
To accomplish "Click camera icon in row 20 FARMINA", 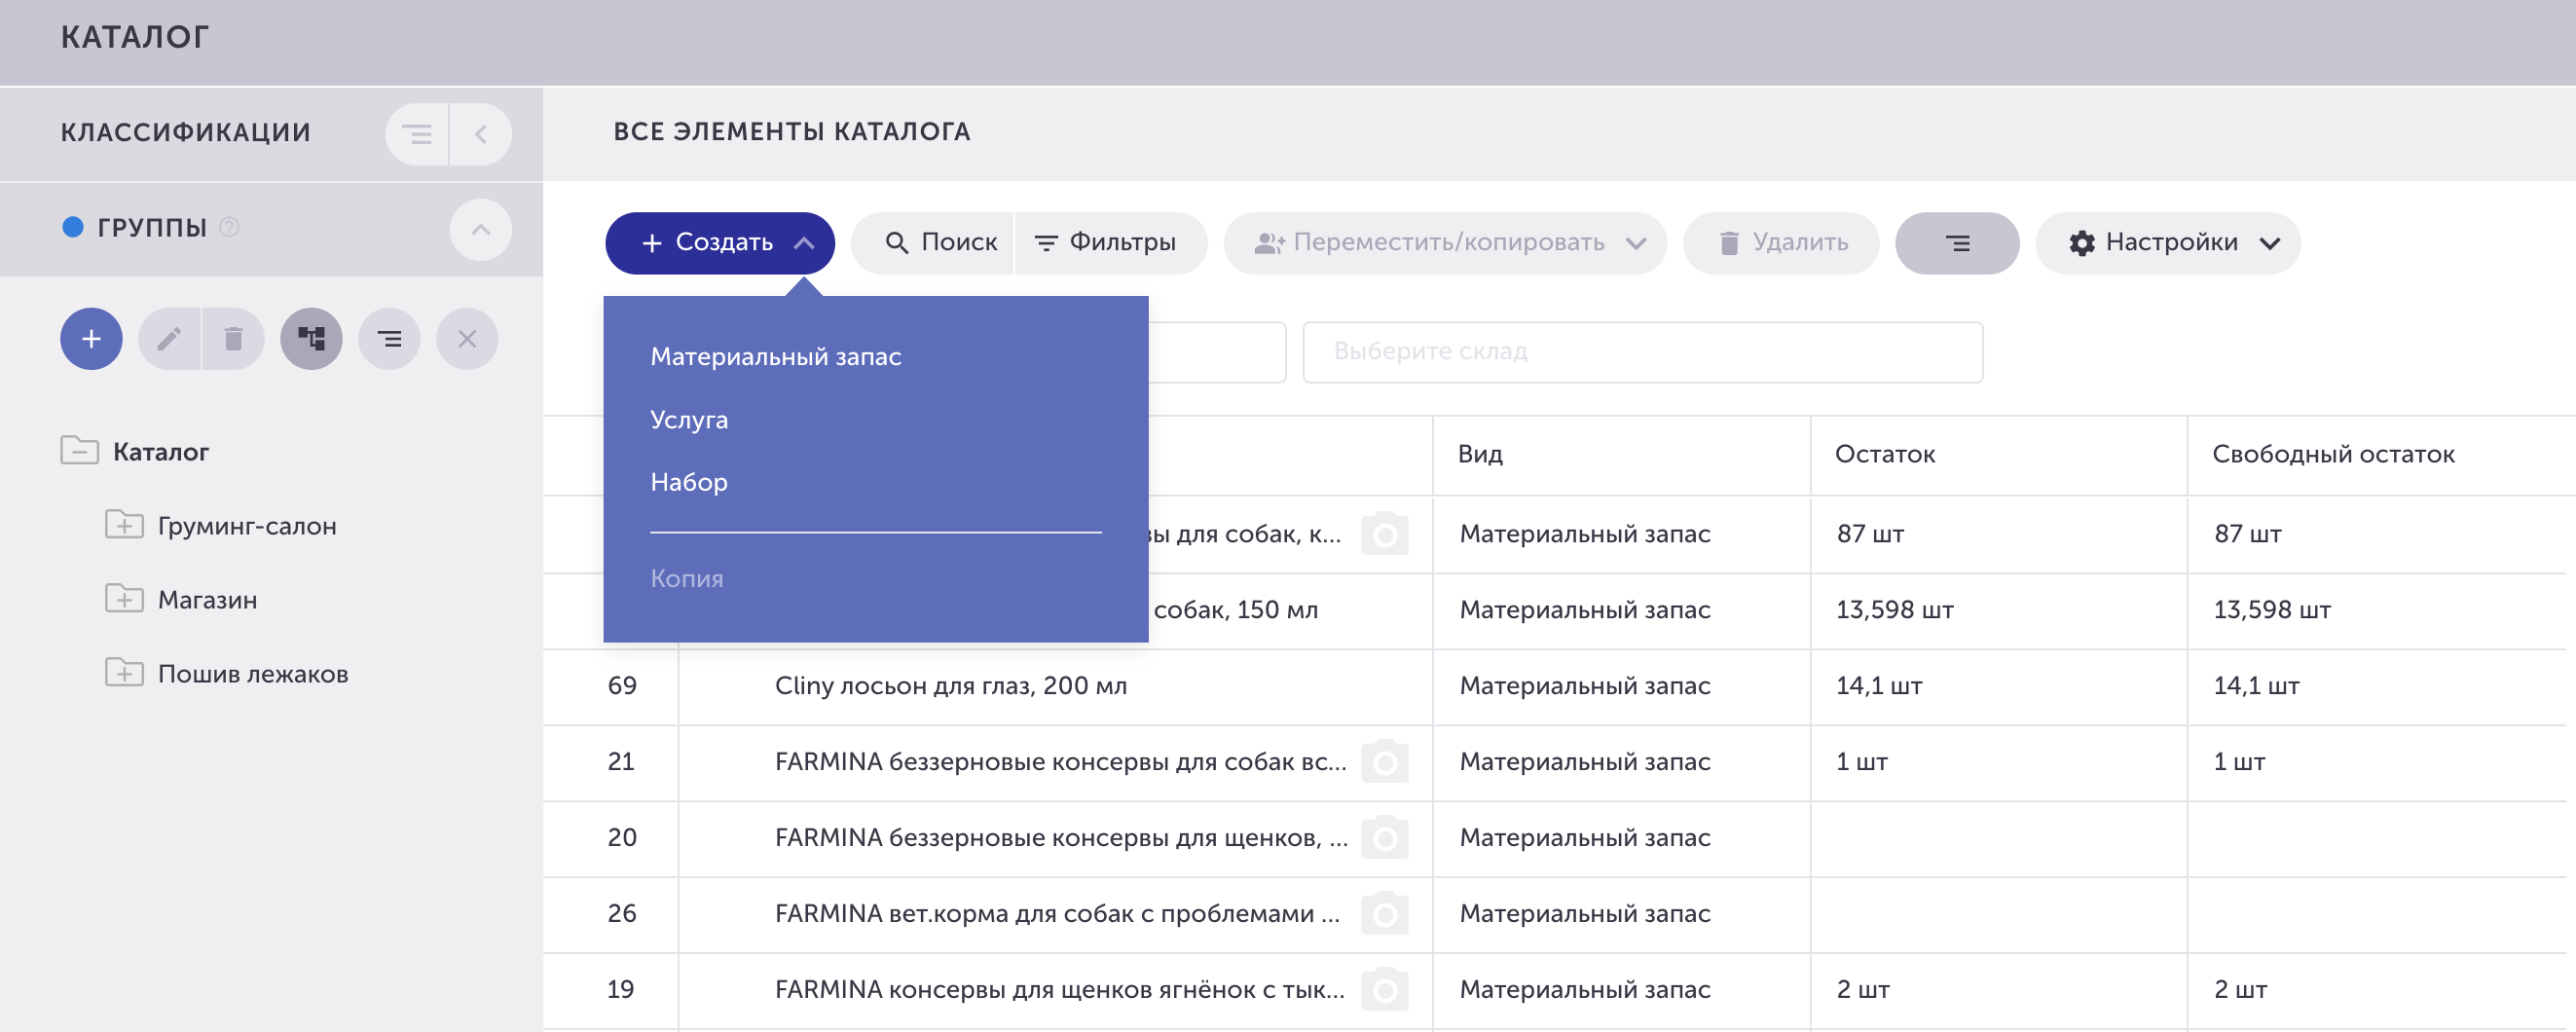I will tap(1385, 838).
